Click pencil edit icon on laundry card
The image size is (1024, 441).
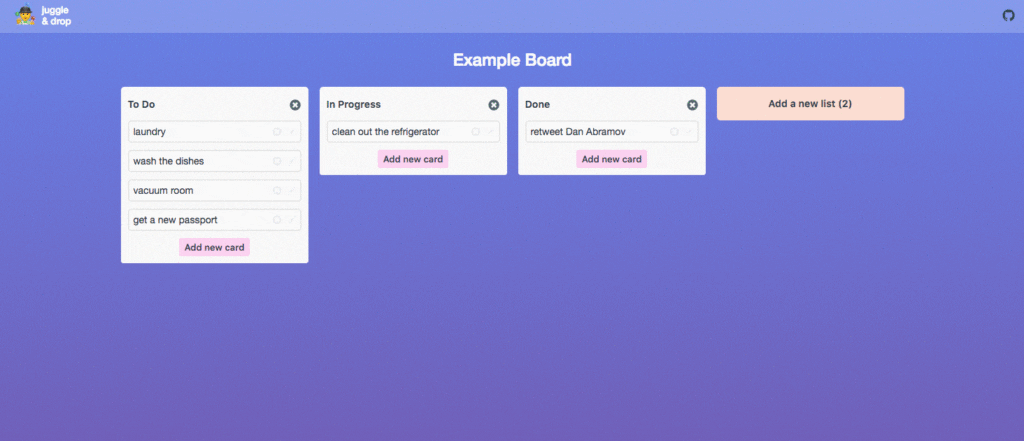(x=292, y=132)
